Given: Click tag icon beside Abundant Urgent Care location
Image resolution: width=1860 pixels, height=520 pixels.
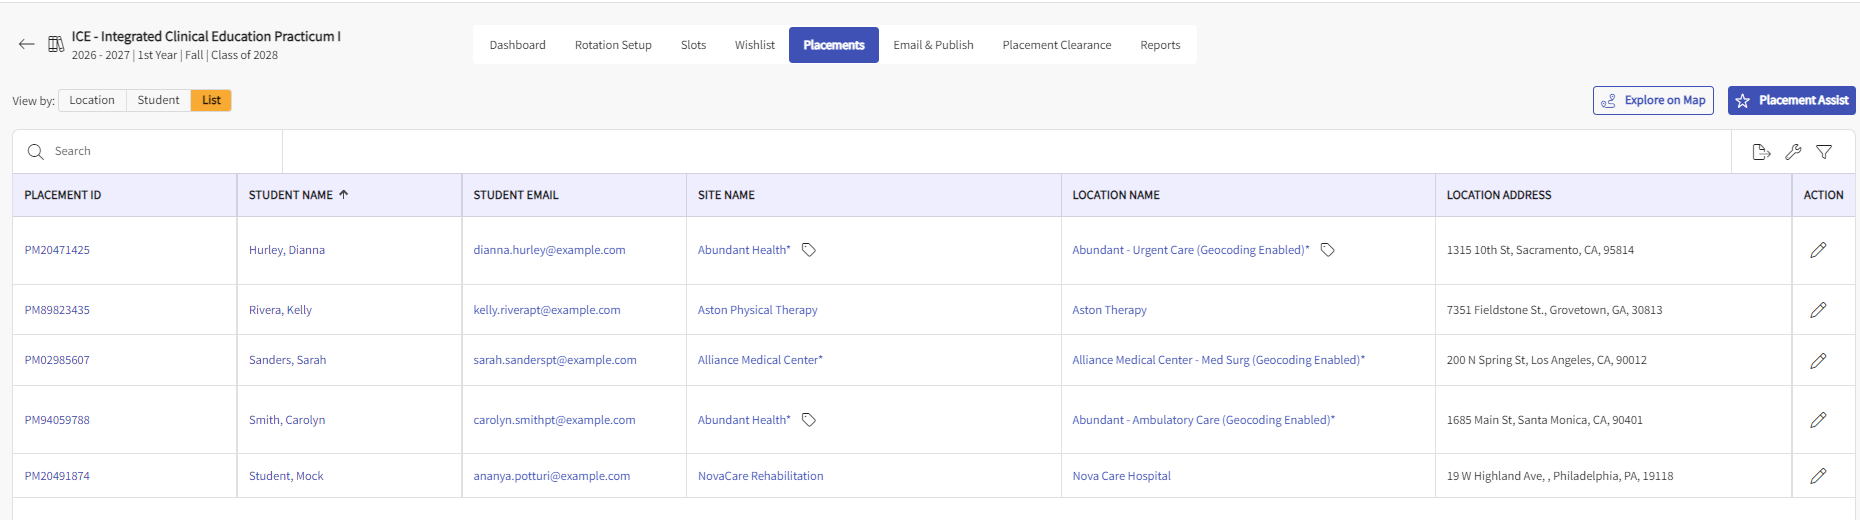Looking at the screenshot, I should point(1328,250).
